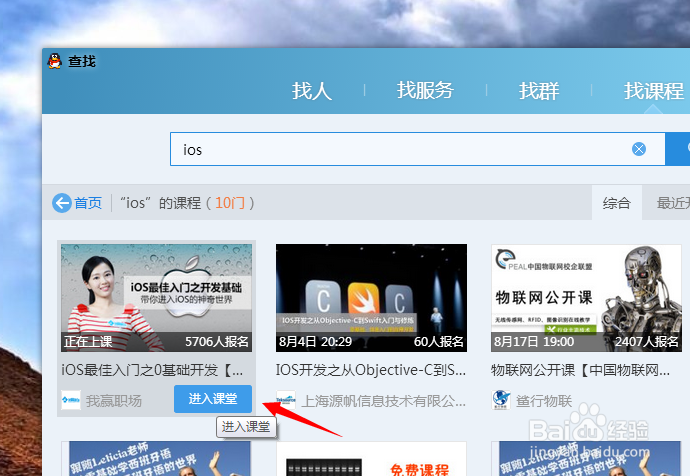This screenshot has height=476, width=690.
Task: Click the 鲎行物联 publisher logo icon
Action: 501,400
